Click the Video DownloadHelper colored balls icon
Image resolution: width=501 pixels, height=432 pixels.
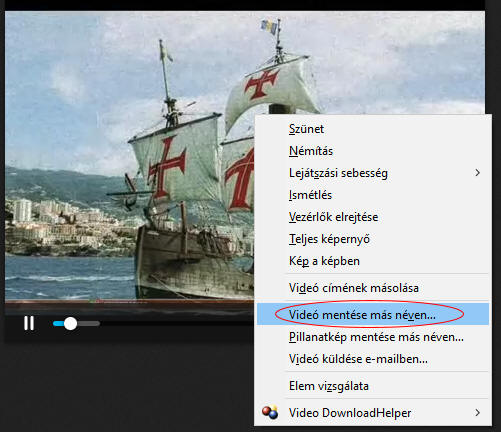[270, 413]
